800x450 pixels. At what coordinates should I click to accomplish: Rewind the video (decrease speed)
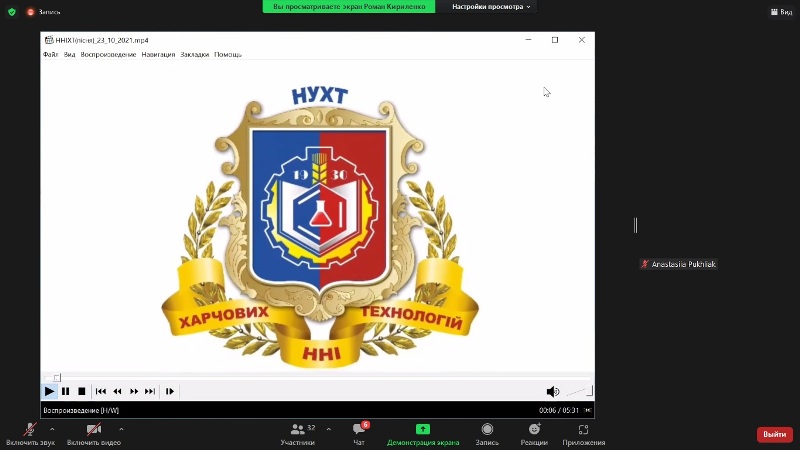[117, 391]
